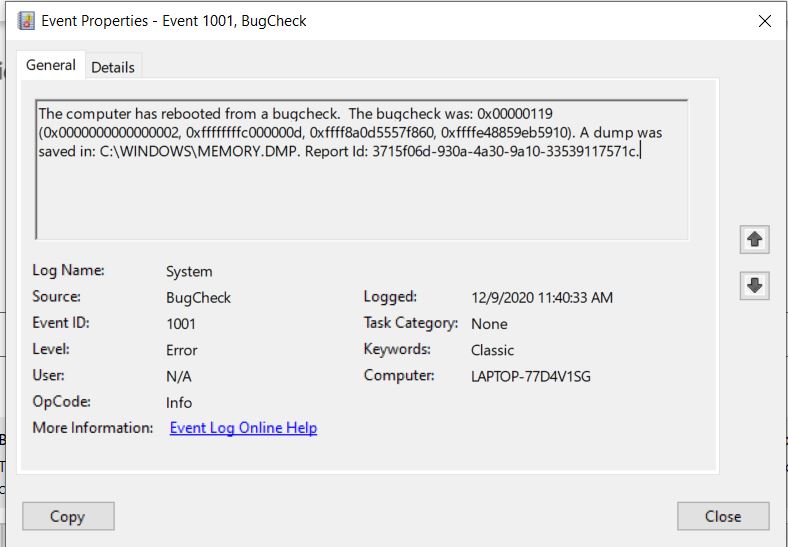This screenshot has width=788, height=547.
Task: Click the Log Name: label
Action: [68, 270]
